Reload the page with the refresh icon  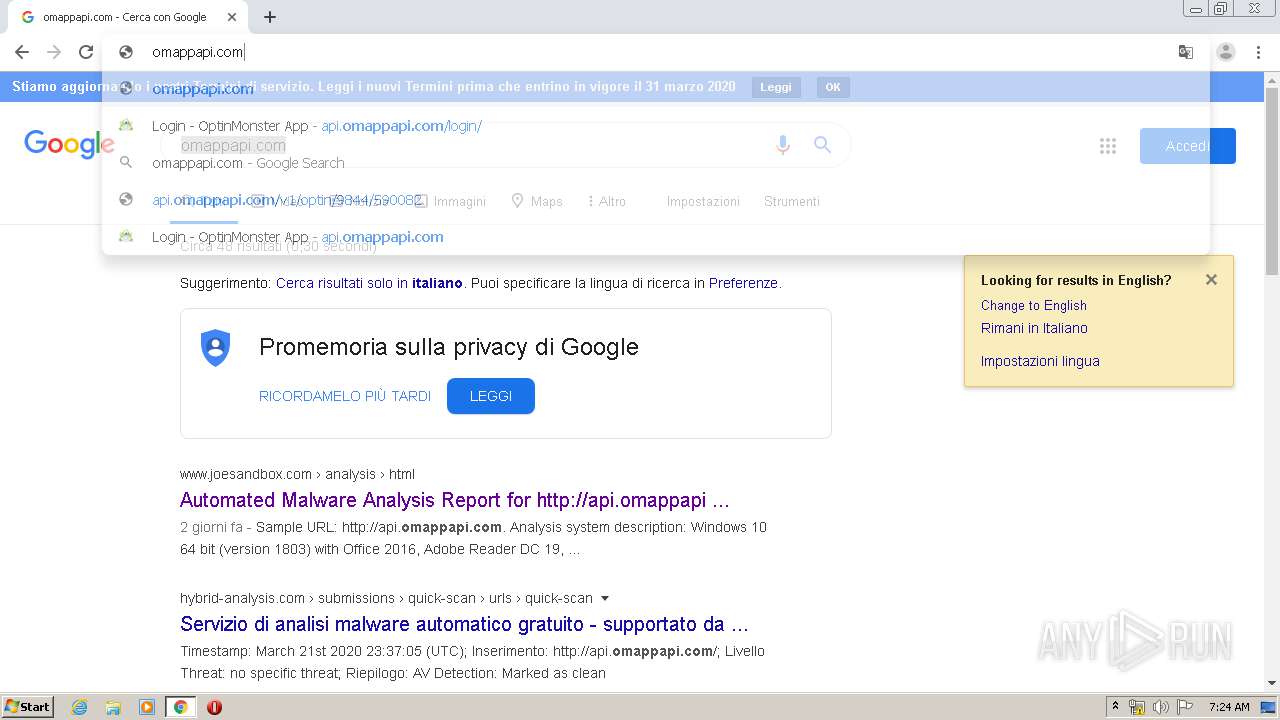pos(86,52)
